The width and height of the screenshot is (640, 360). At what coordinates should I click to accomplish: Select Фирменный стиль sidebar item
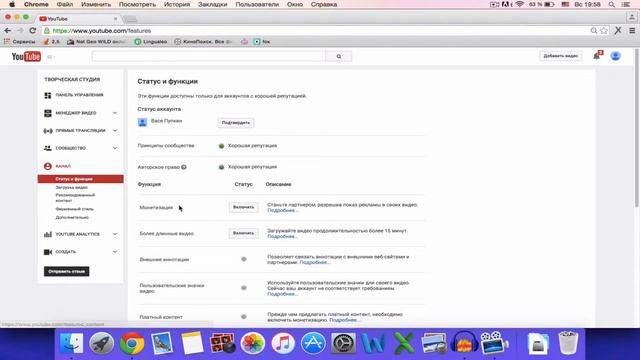click(x=75, y=209)
